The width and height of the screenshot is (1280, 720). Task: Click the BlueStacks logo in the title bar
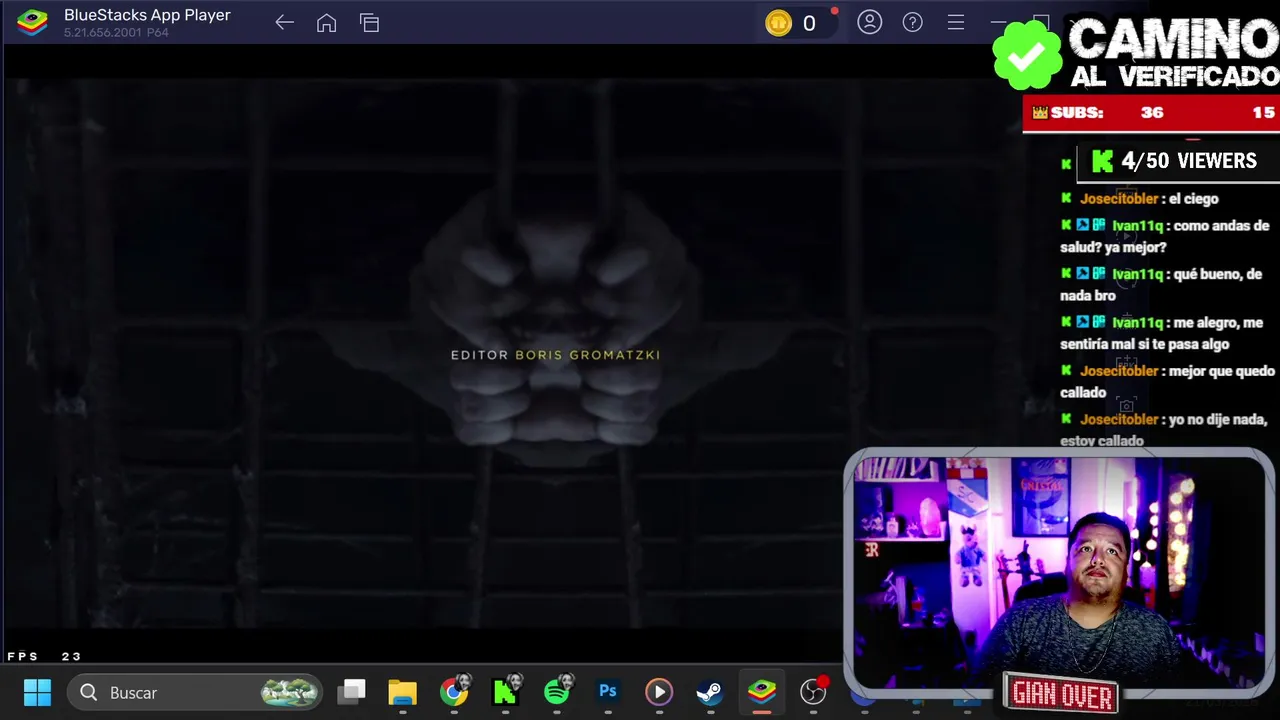click(33, 23)
